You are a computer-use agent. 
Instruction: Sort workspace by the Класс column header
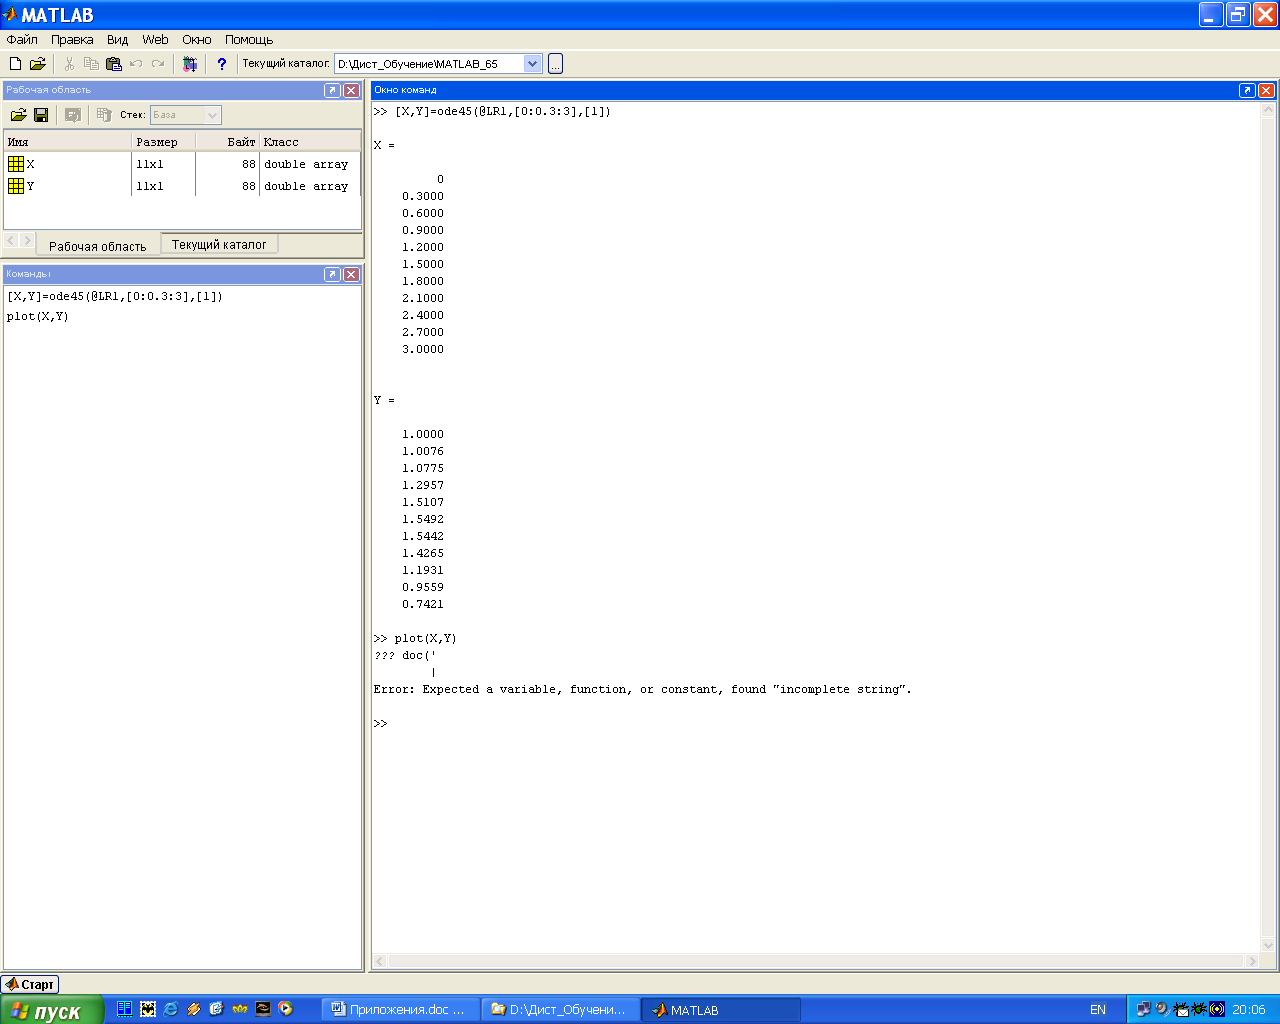310,142
